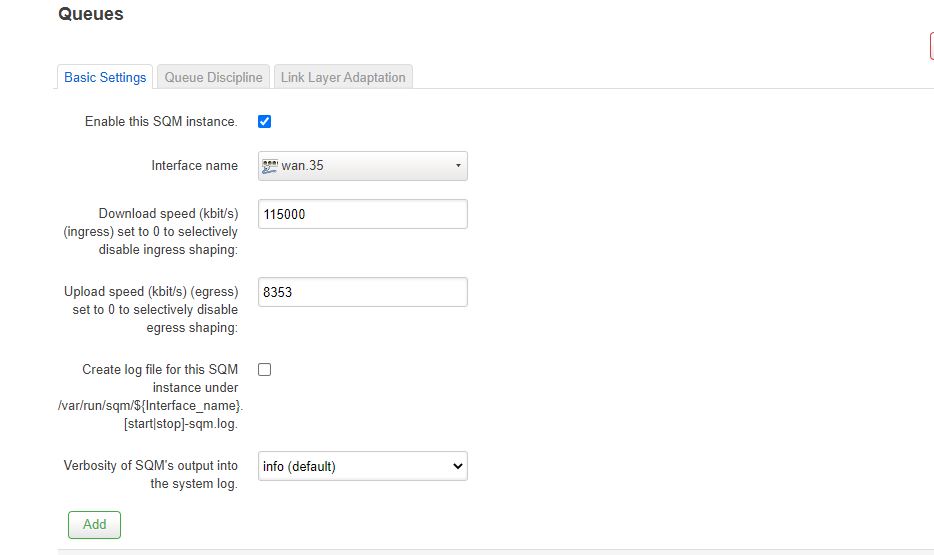
Task: Focus the Download speed field showing 115000
Action: tap(363, 214)
